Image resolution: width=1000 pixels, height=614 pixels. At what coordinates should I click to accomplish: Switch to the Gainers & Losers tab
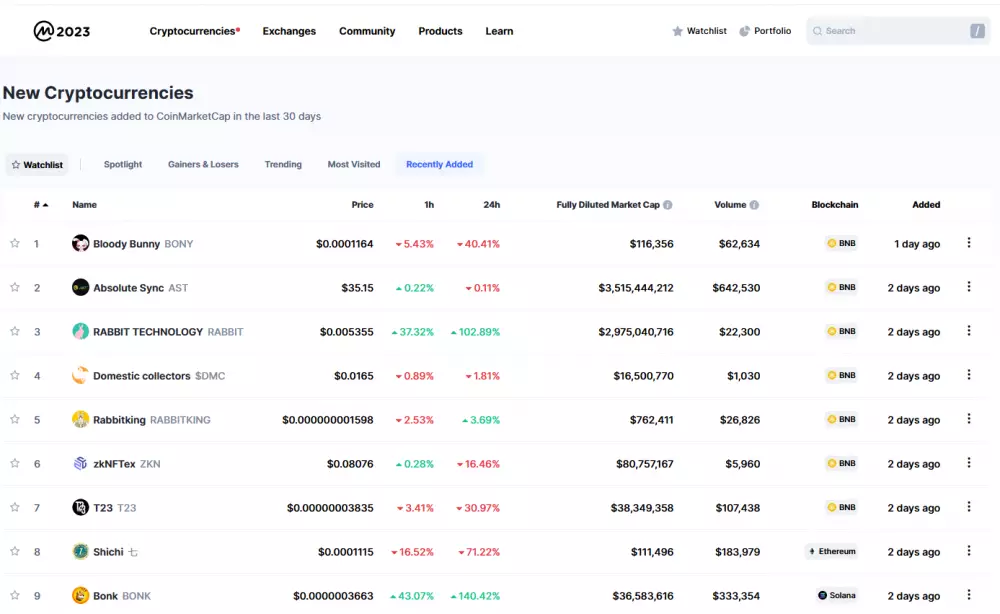pos(203,164)
